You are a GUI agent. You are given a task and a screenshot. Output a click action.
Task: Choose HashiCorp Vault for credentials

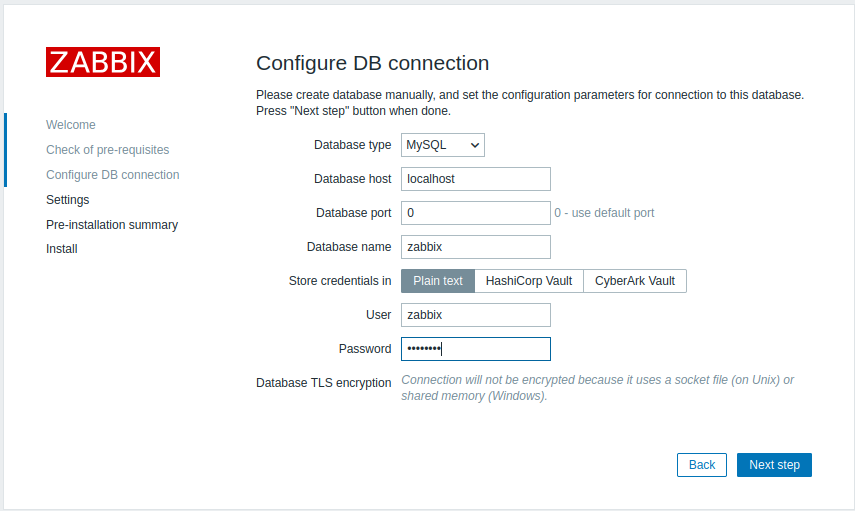528,281
